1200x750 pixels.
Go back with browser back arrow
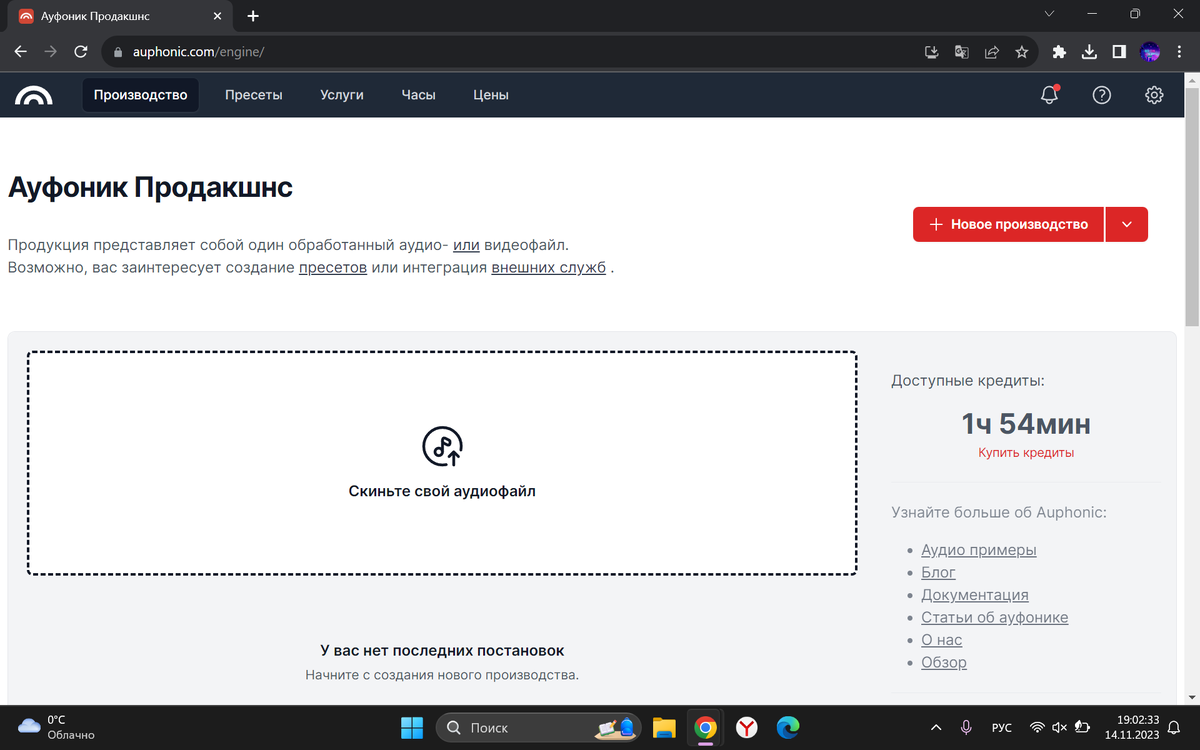[x=21, y=51]
